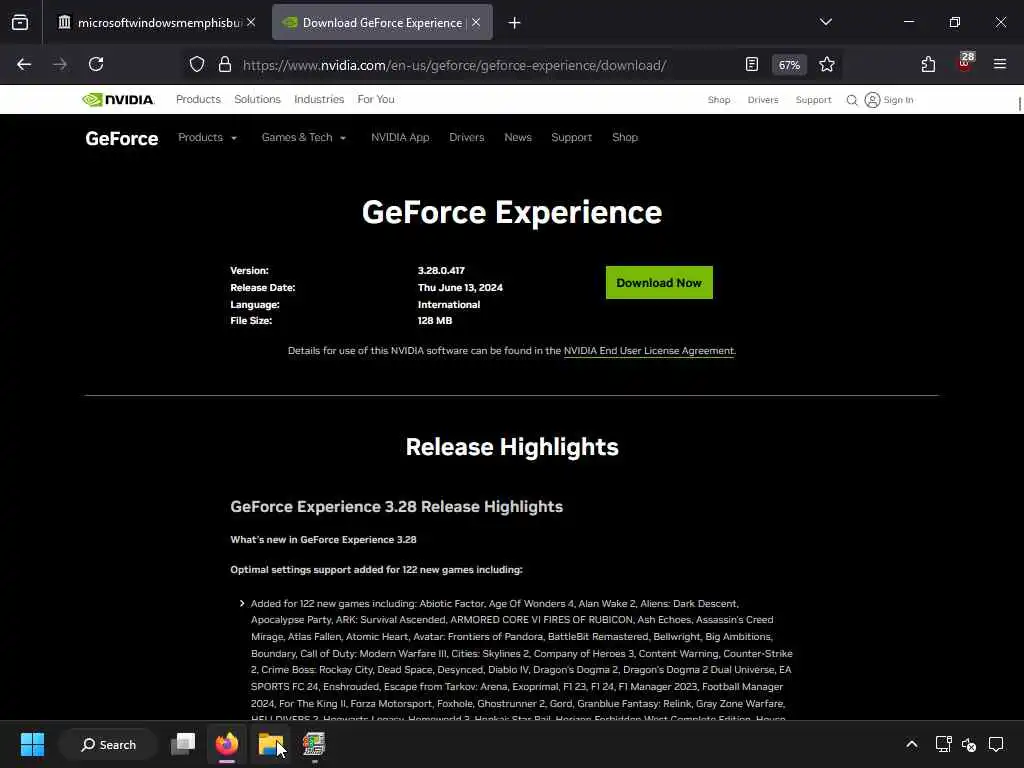Open NVIDIA site search magnifier

pos(852,100)
